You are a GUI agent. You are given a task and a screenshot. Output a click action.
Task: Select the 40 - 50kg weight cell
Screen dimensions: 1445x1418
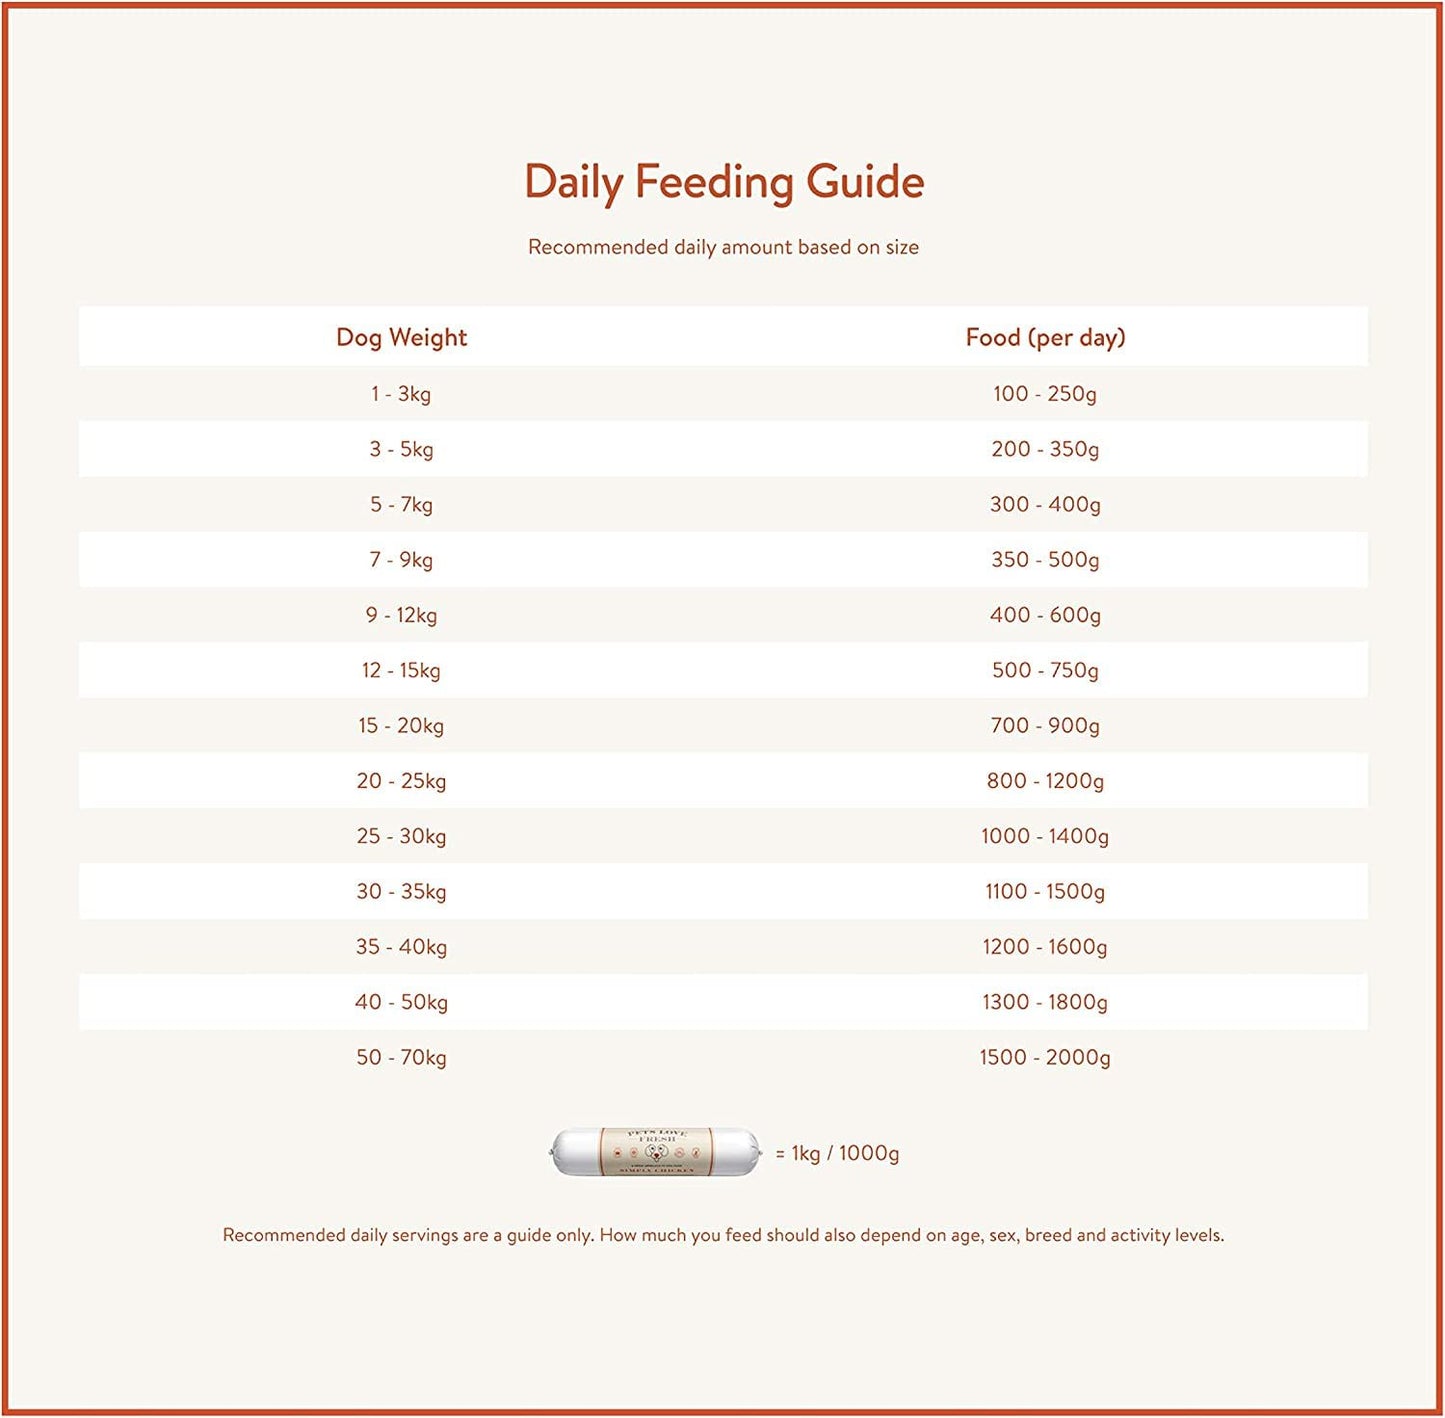coord(401,1002)
